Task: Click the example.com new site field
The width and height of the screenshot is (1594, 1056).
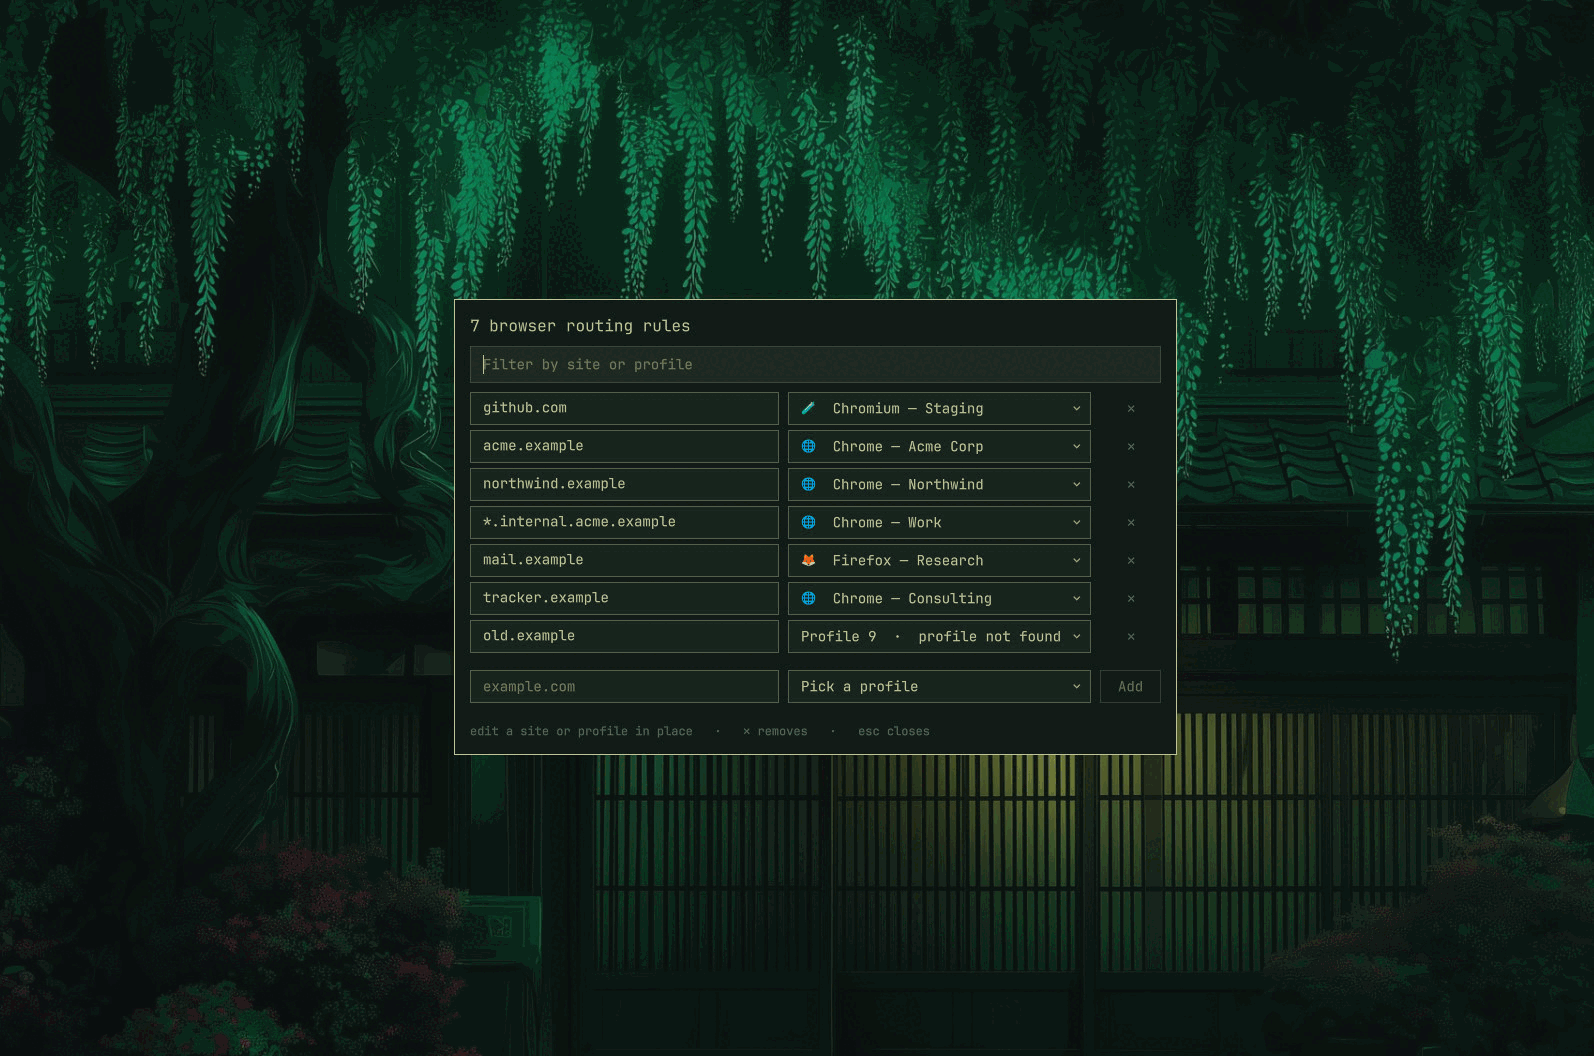Action: pos(624,686)
